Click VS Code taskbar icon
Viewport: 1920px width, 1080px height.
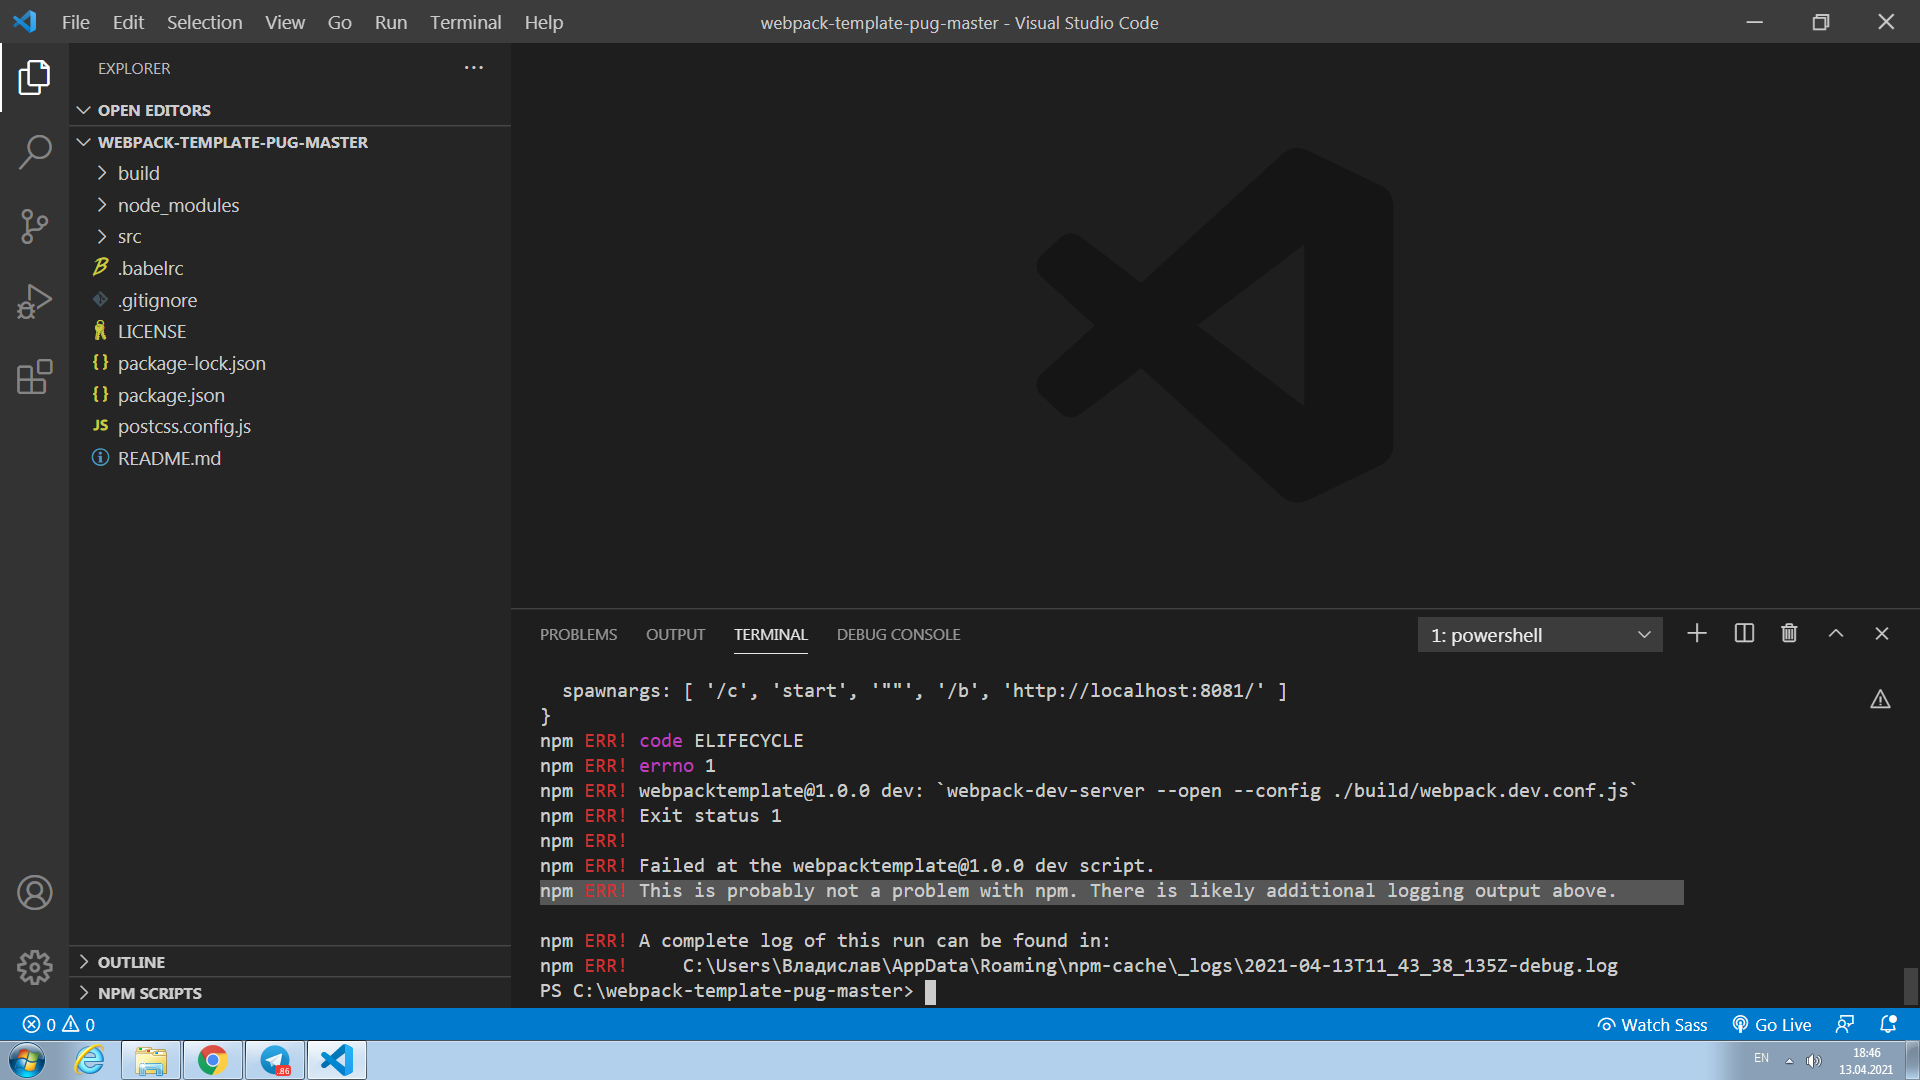point(337,1060)
